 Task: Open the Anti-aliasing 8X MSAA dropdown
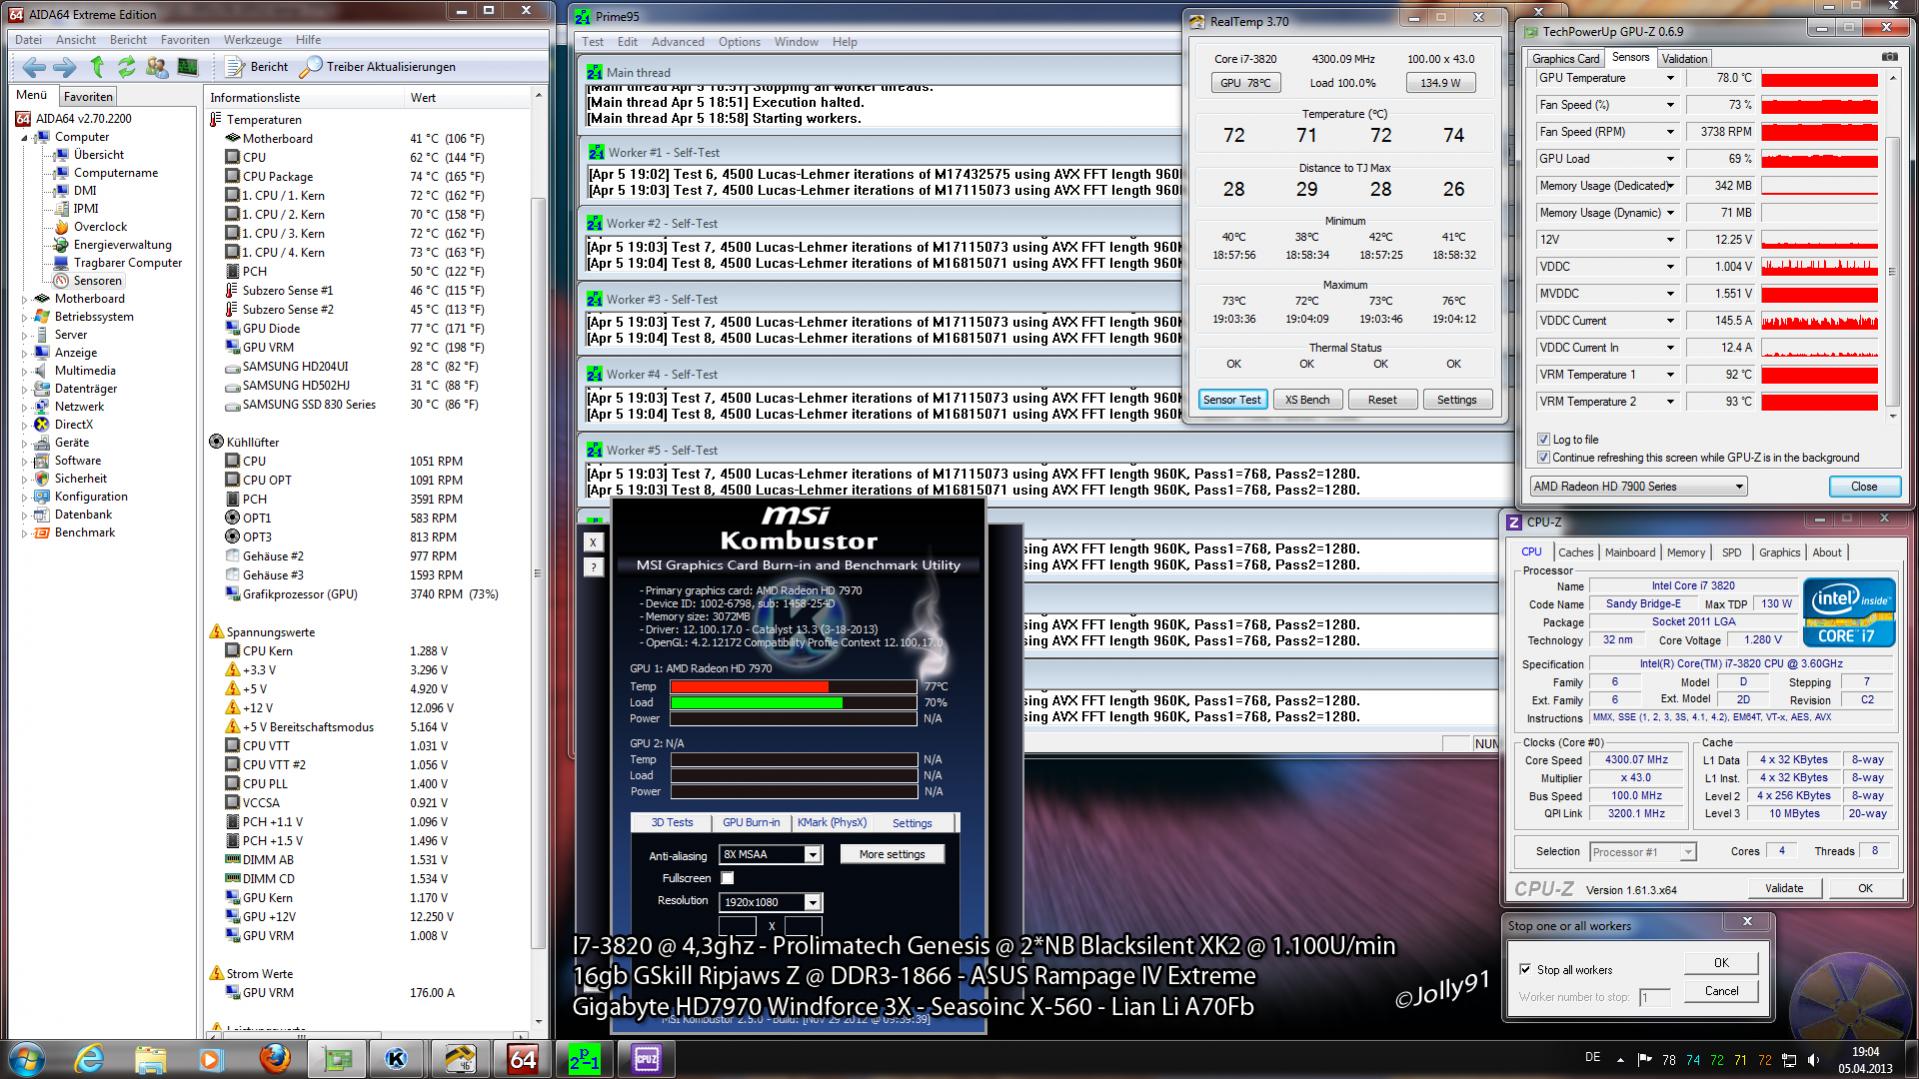[x=771, y=855]
